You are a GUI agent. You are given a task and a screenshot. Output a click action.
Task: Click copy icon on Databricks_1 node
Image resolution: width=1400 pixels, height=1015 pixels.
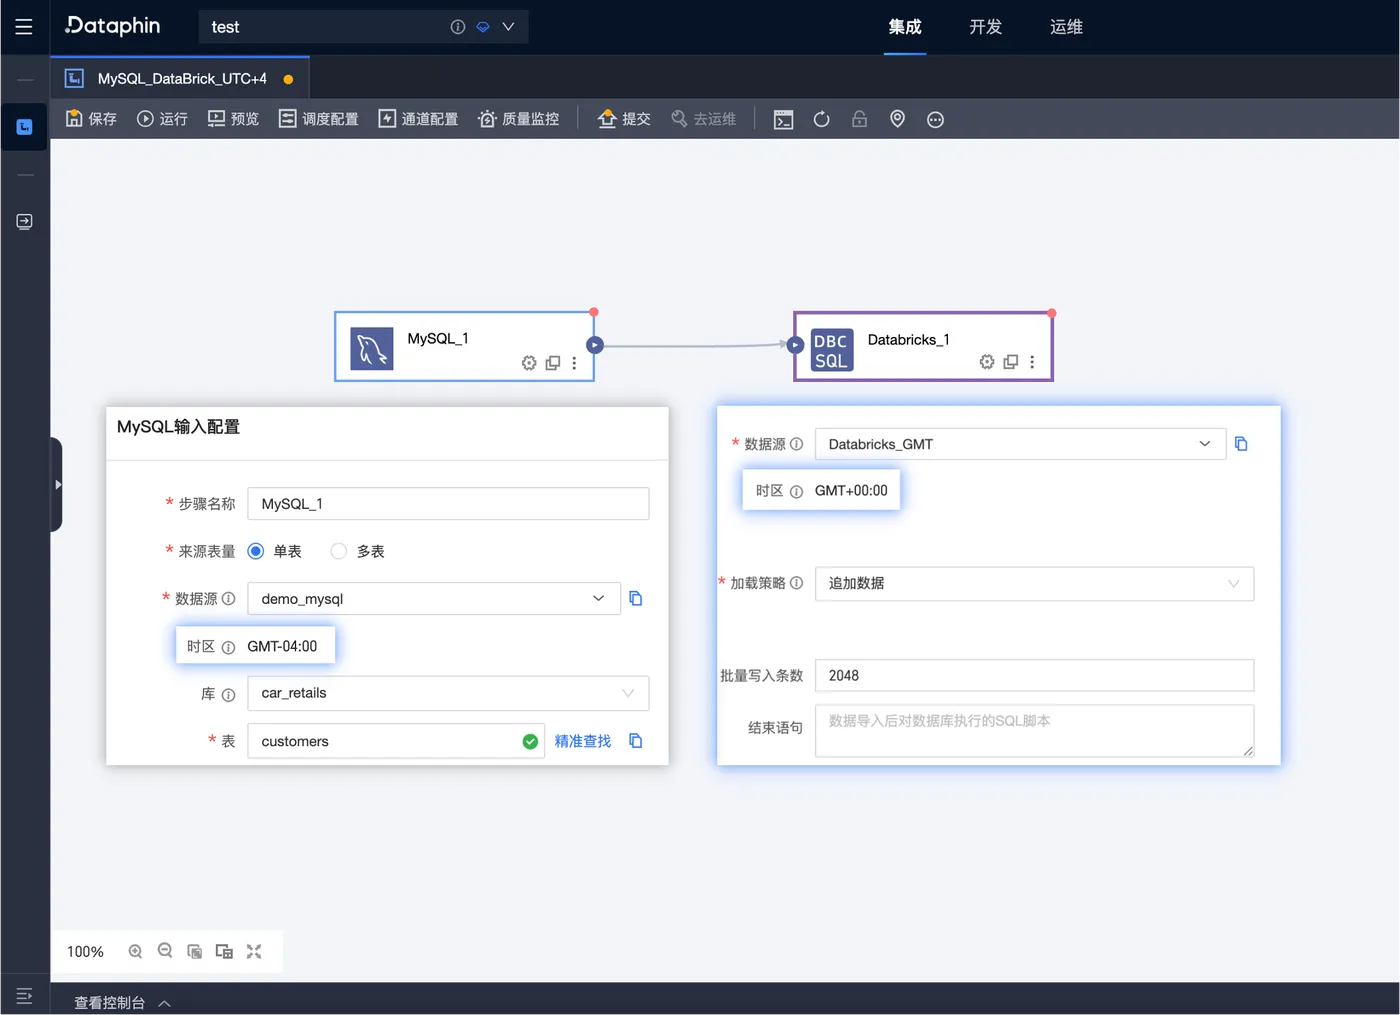[x=1011, y=362]
